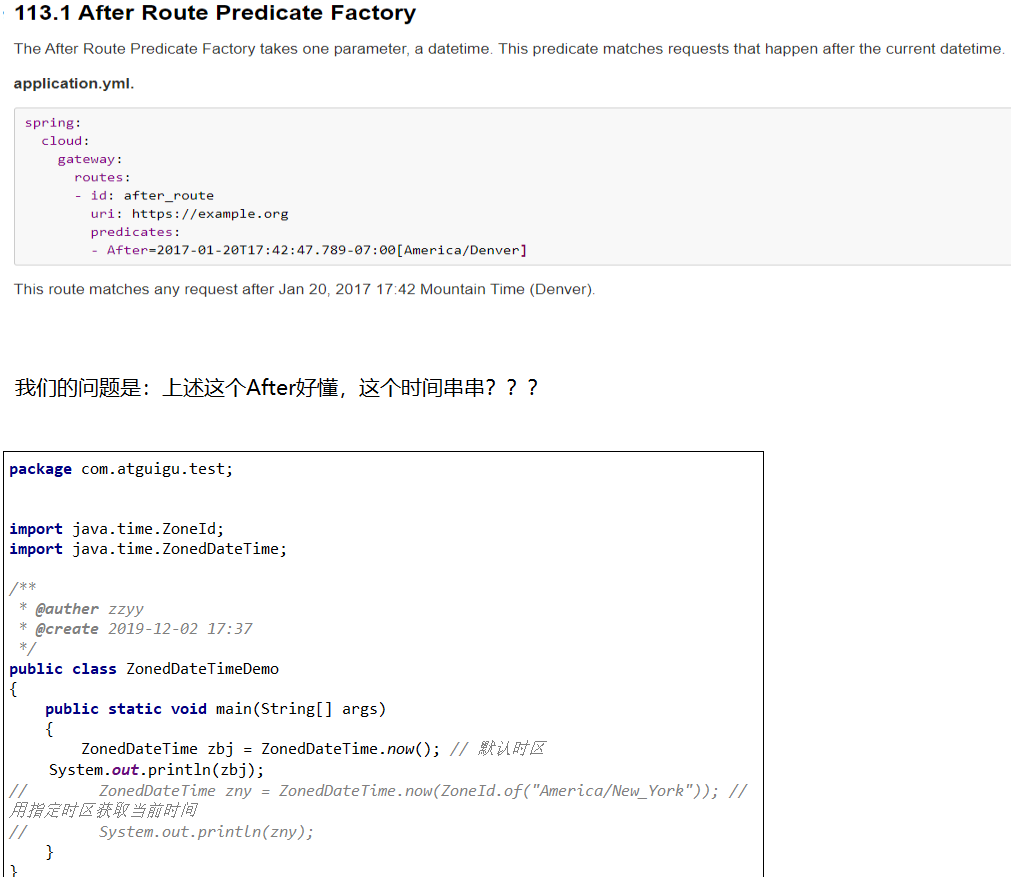1011x877 pixels.
Task: Click the 'After=2017-01-20T17:42:47.789-07:00' predicate line
Action: (x=309, y=250)
